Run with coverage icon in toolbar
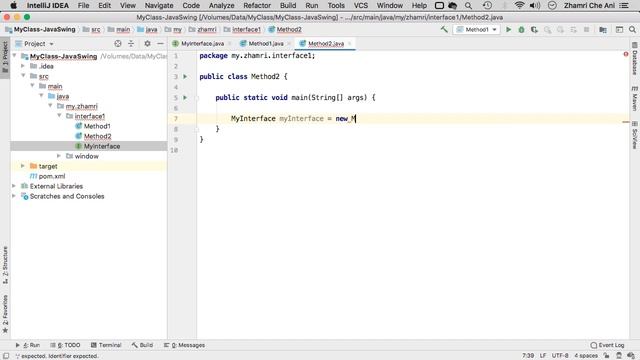The width and height of the screenshot is (640, 360). (x=534, y=29)
